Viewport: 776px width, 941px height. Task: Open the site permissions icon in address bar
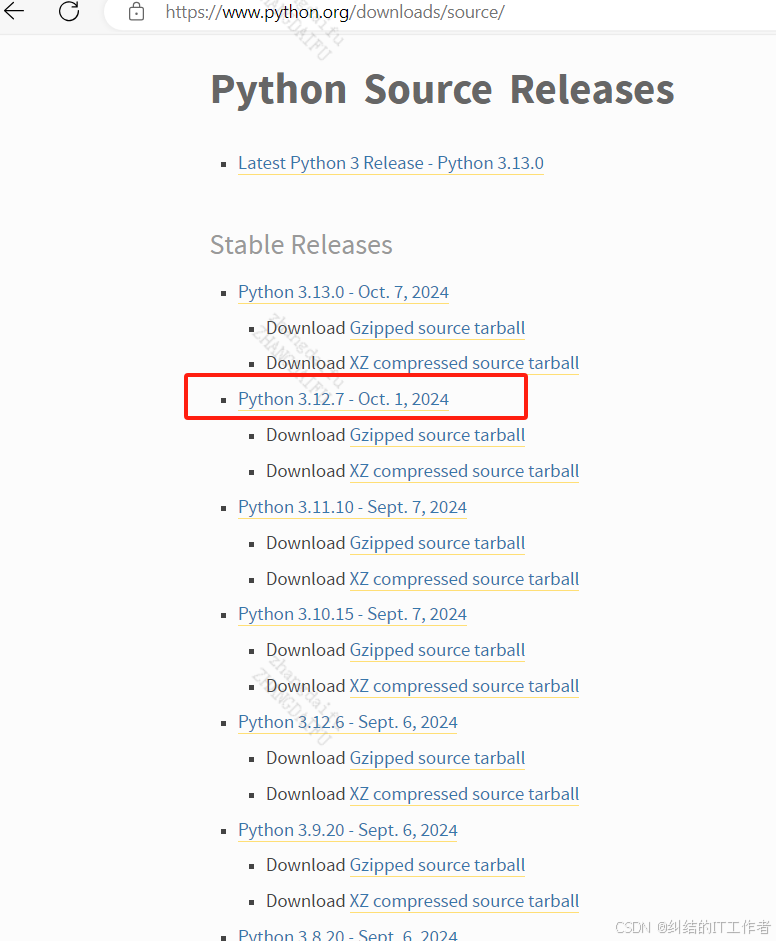[134, 14]
